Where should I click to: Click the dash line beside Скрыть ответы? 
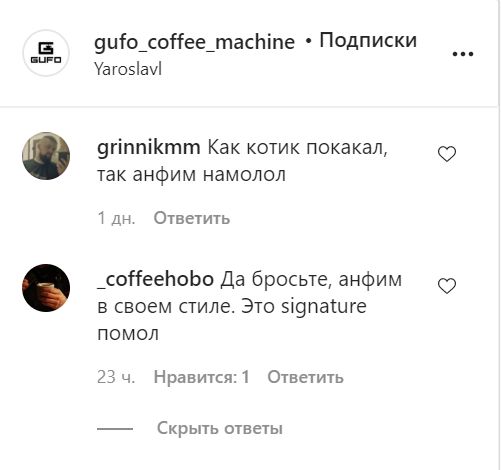(x=115, y=429)
